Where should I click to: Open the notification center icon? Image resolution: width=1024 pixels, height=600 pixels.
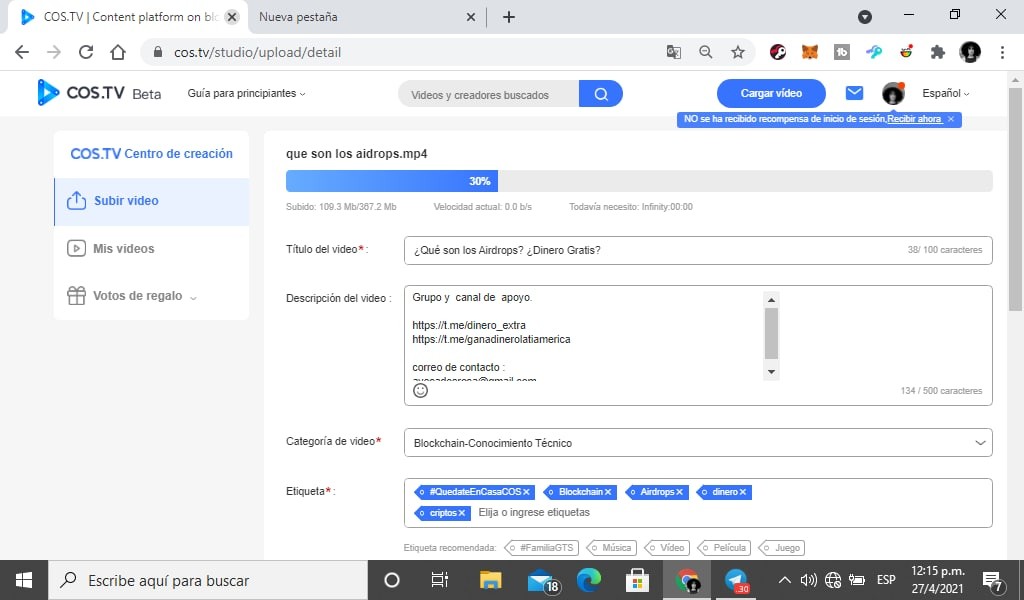pyautogui.click(x=993, y=580)
